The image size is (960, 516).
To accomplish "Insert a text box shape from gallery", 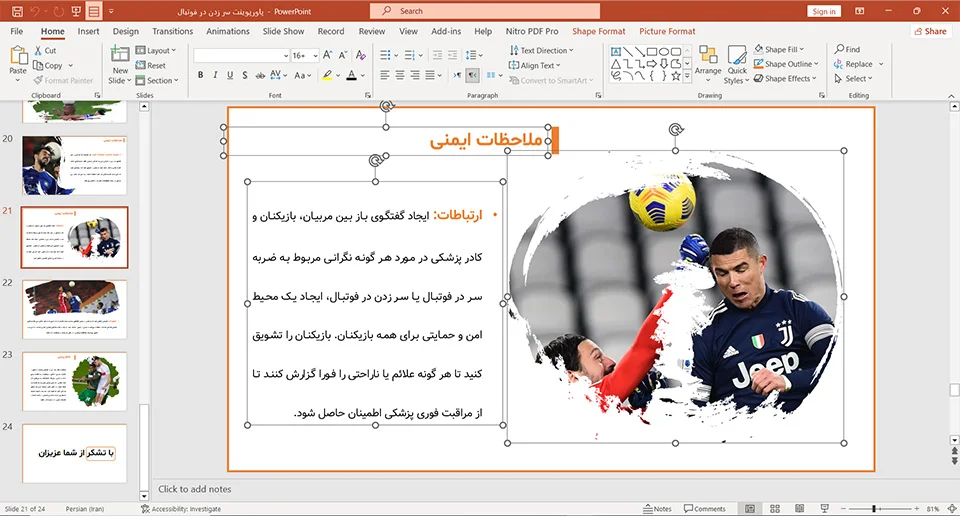I will (x=616, y=51).
